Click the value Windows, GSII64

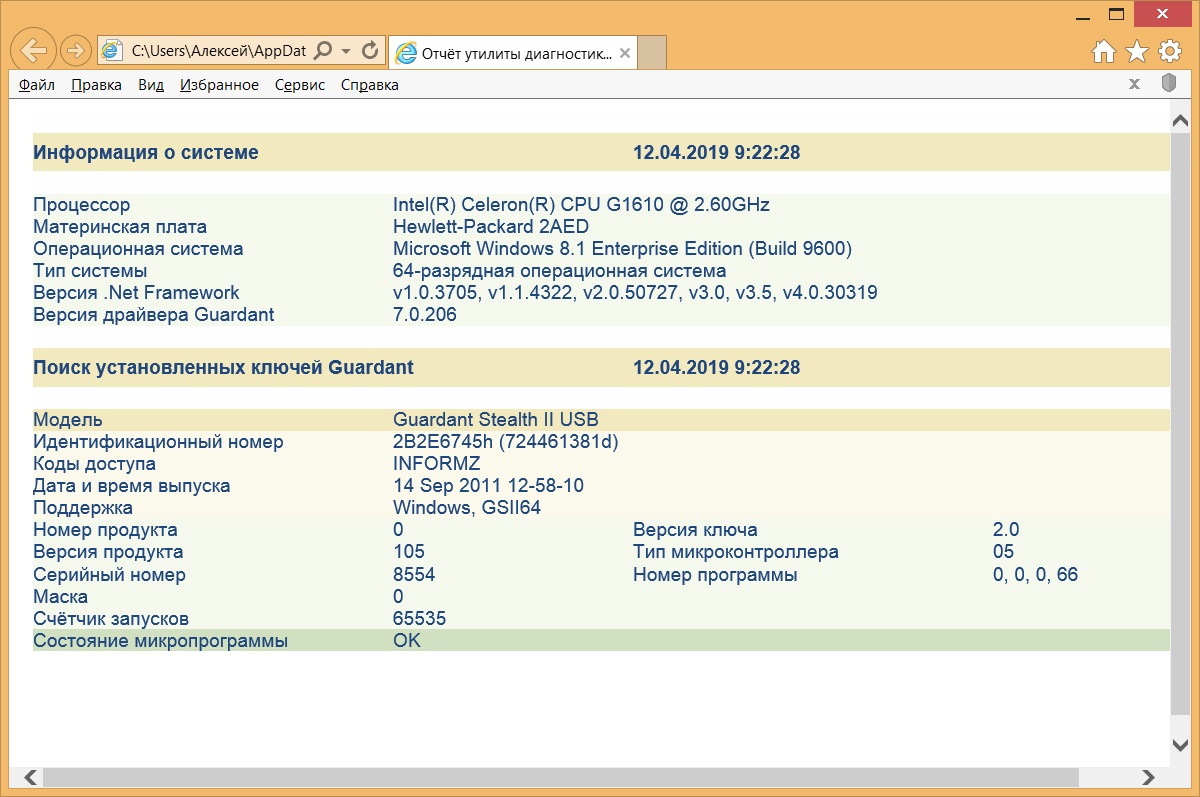tap(467, 508)
